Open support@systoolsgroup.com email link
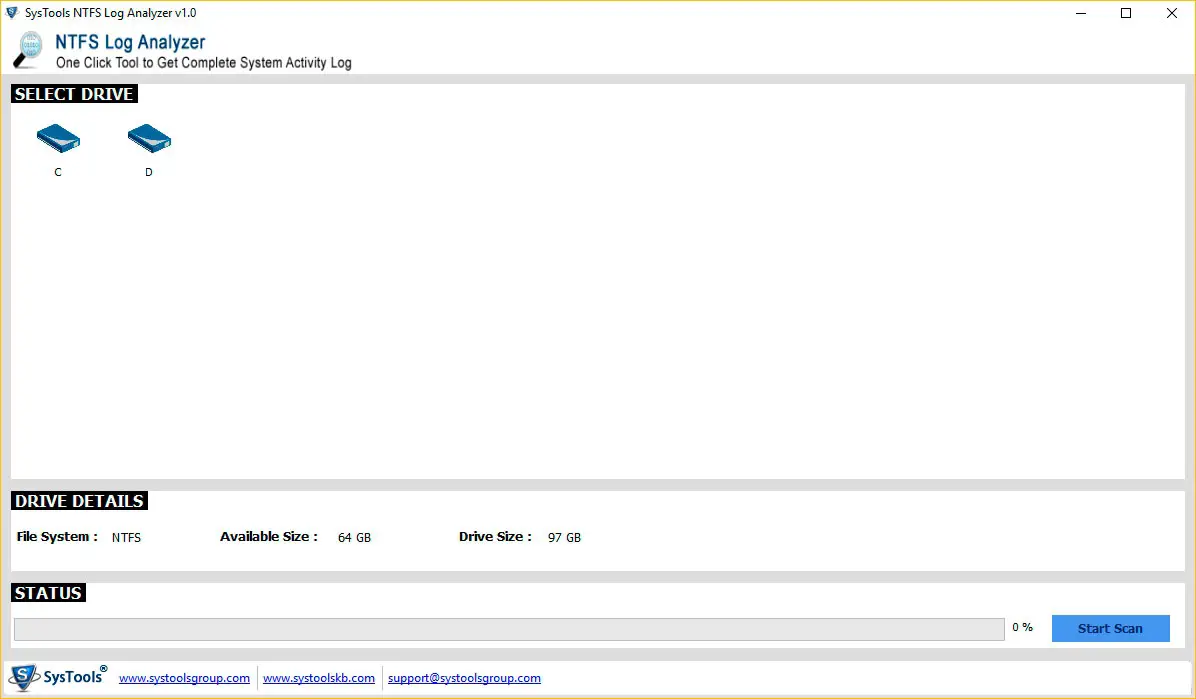Viewport: 1196px width, 699px height. (x=465, y=678)
